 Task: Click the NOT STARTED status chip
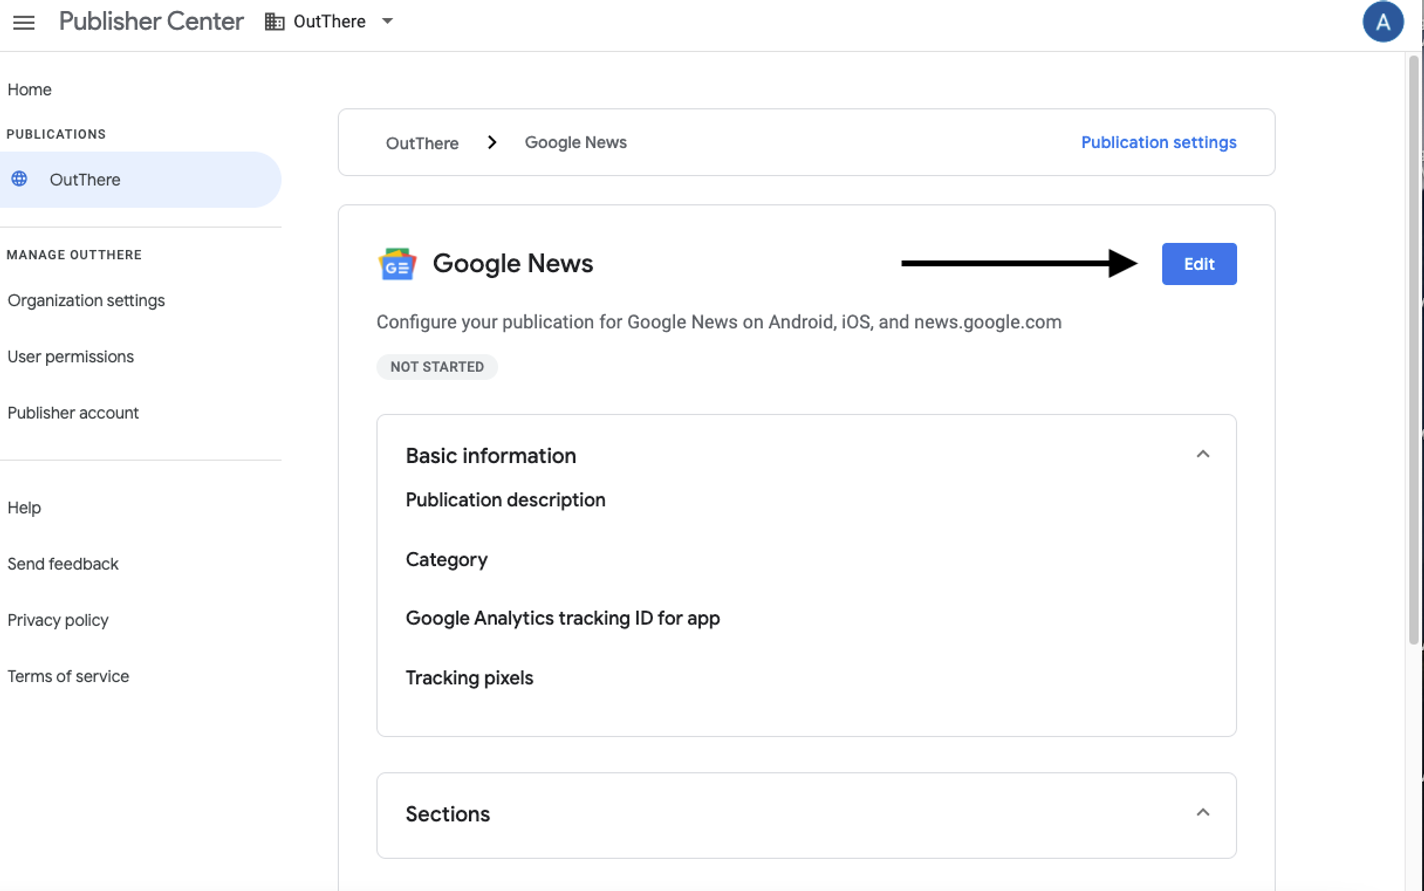(x=437, y=366)
